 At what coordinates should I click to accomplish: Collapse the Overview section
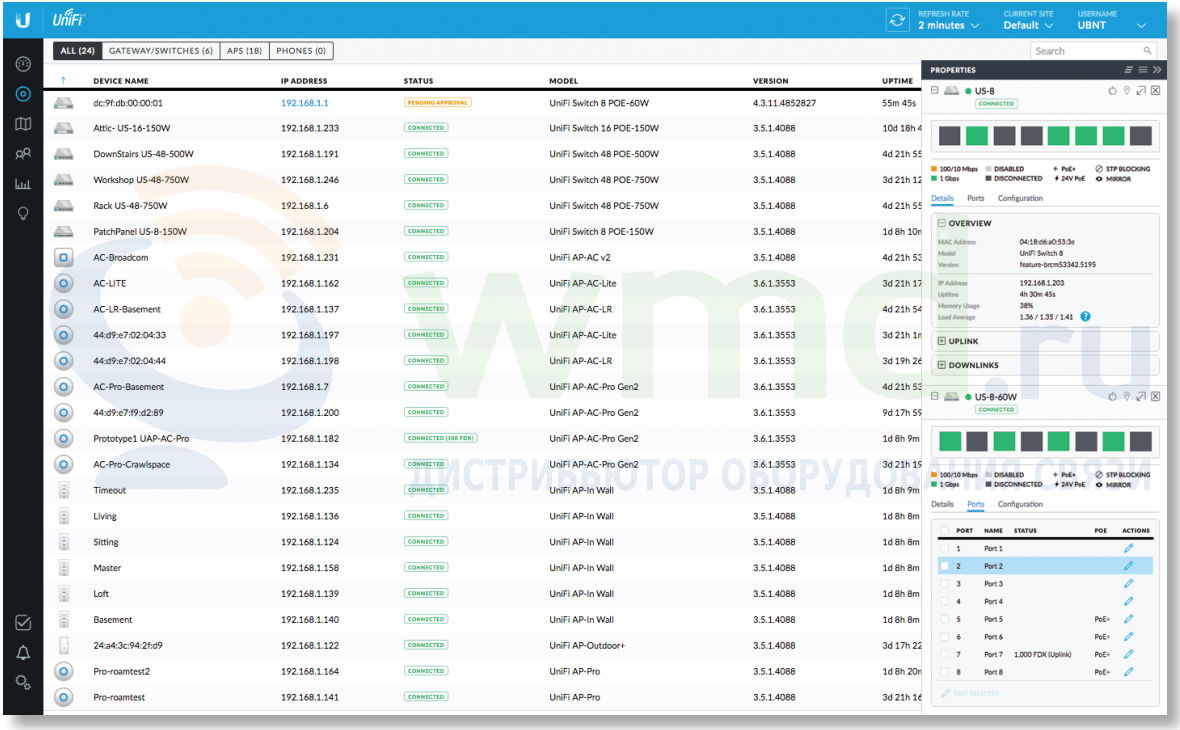[941, 224]
